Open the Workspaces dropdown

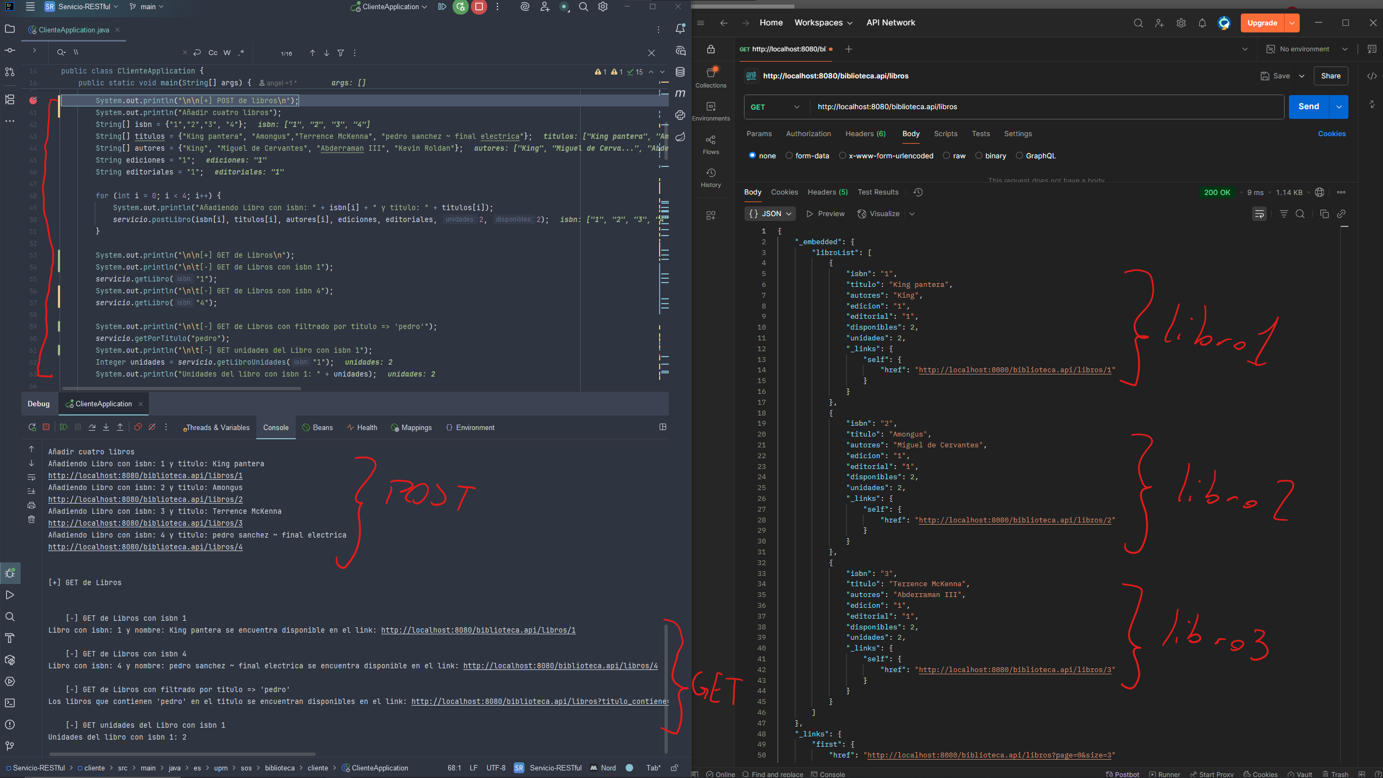click(x=823, y=23)
